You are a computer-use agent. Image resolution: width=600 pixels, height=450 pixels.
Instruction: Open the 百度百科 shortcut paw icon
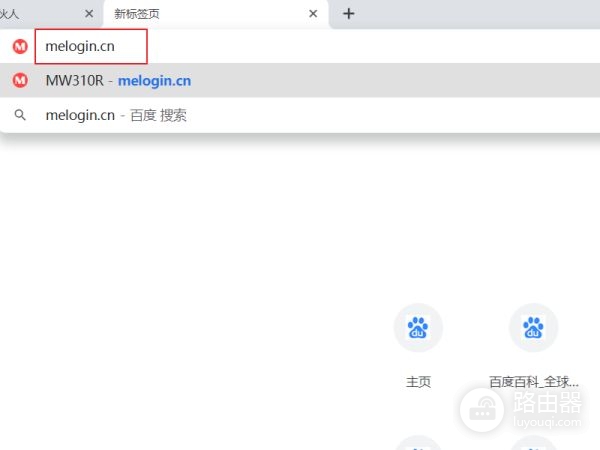[533, 328]
